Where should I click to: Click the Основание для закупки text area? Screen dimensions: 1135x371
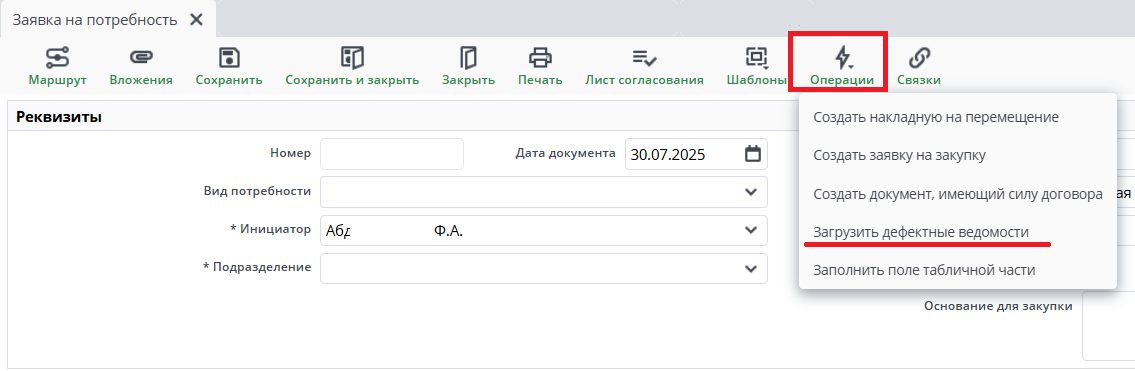pyautogui.click(x=1108, y=325)
